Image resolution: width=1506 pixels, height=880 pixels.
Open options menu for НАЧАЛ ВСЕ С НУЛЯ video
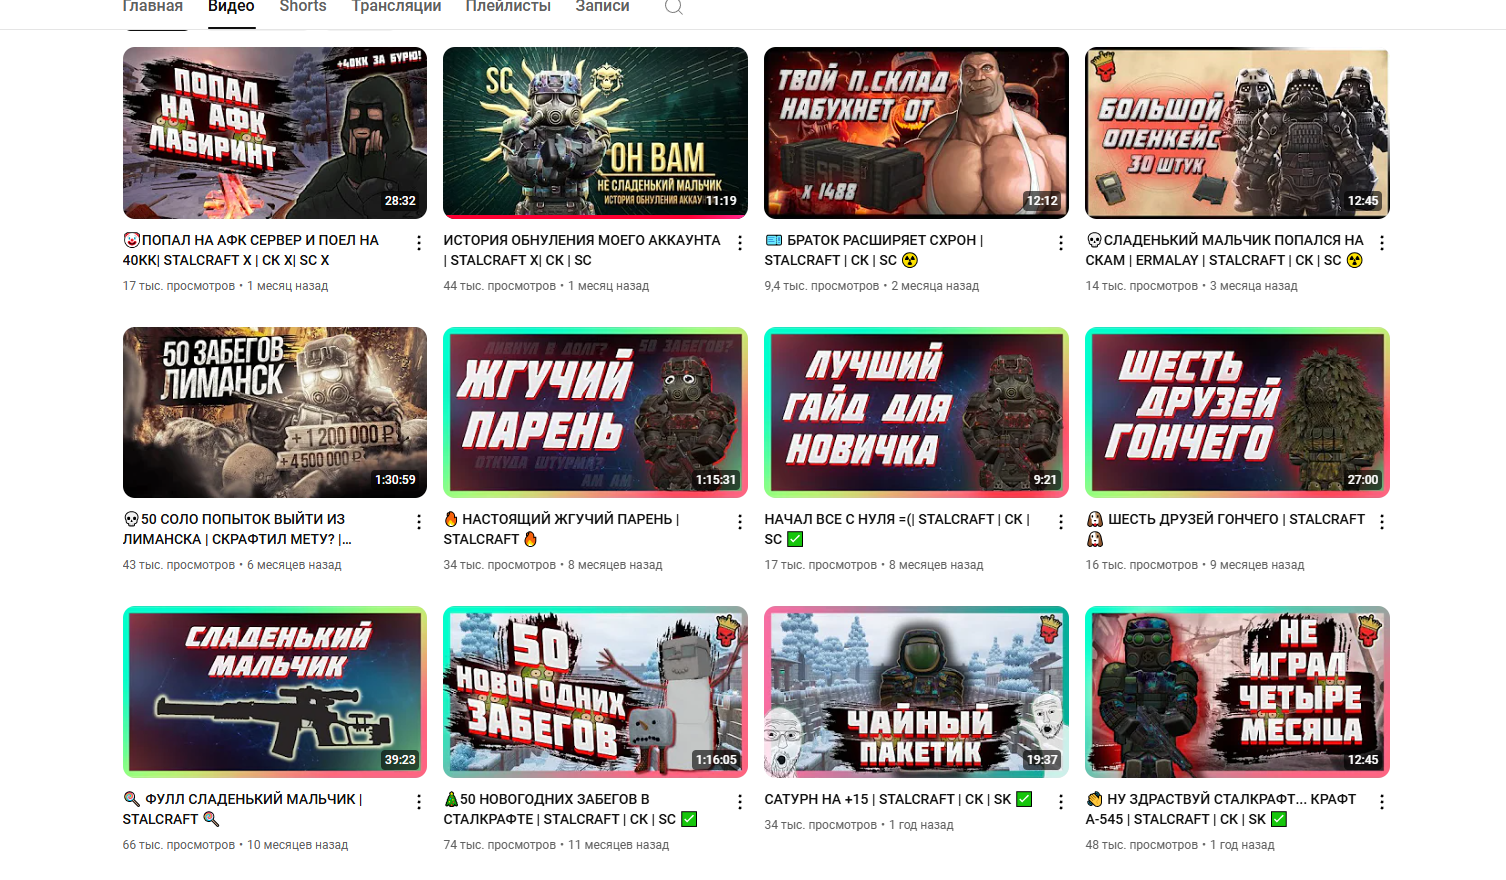(x=1061, y=522)
